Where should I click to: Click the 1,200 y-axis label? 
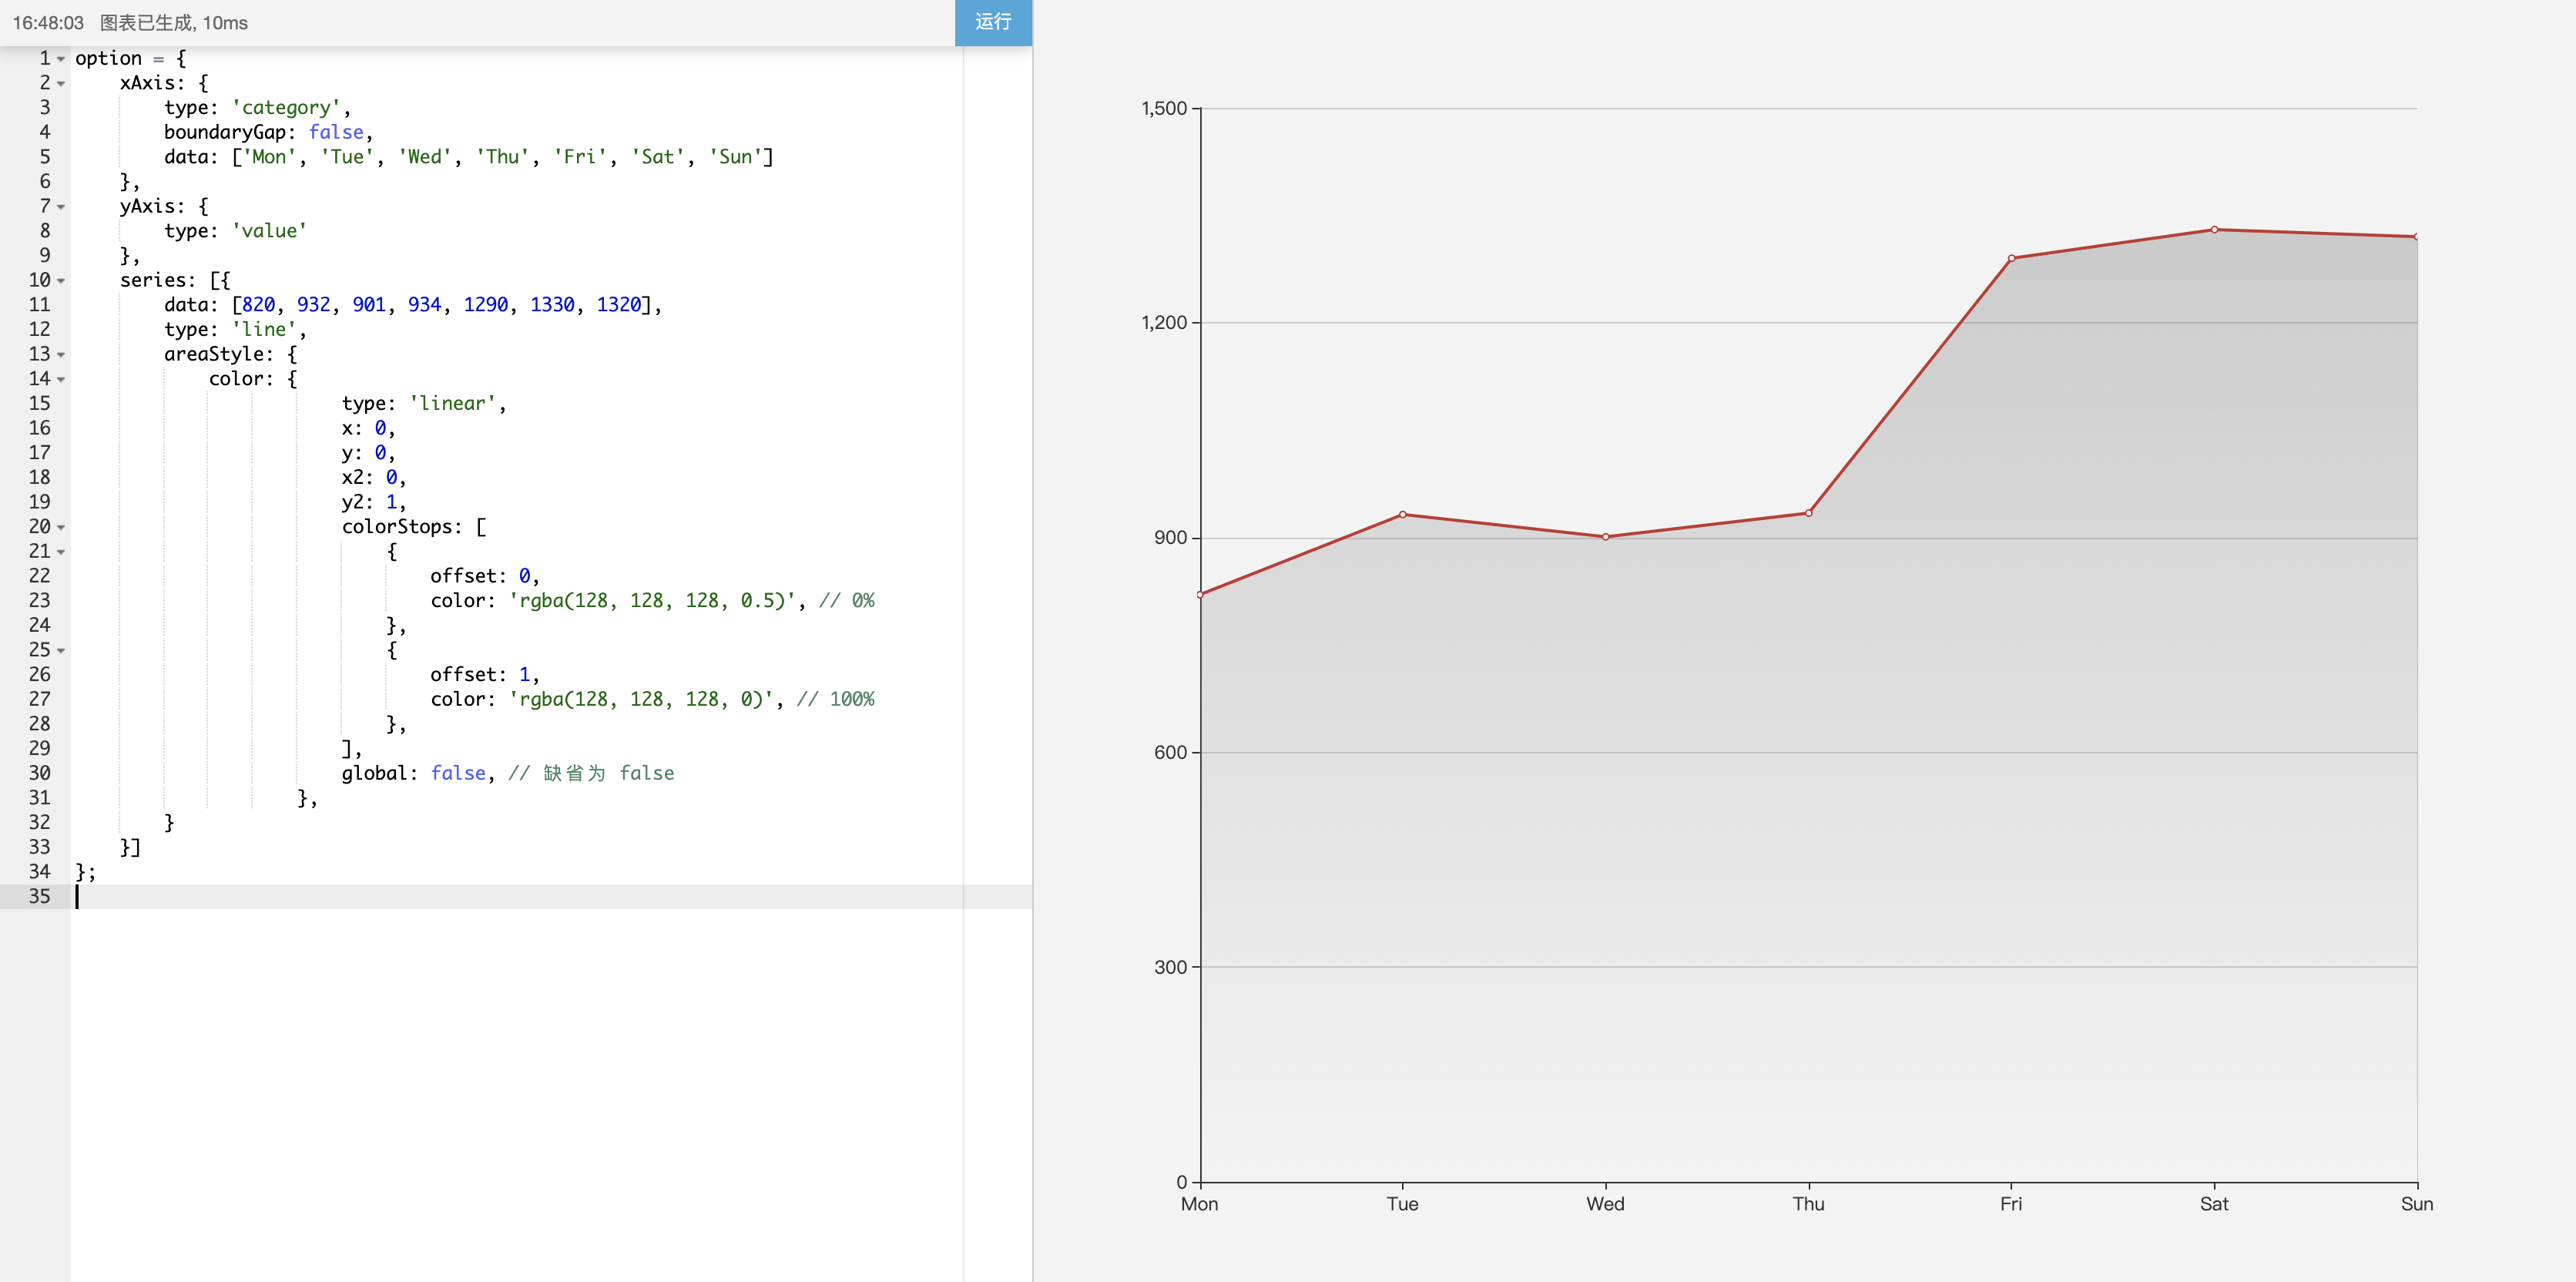point(1164,323)
